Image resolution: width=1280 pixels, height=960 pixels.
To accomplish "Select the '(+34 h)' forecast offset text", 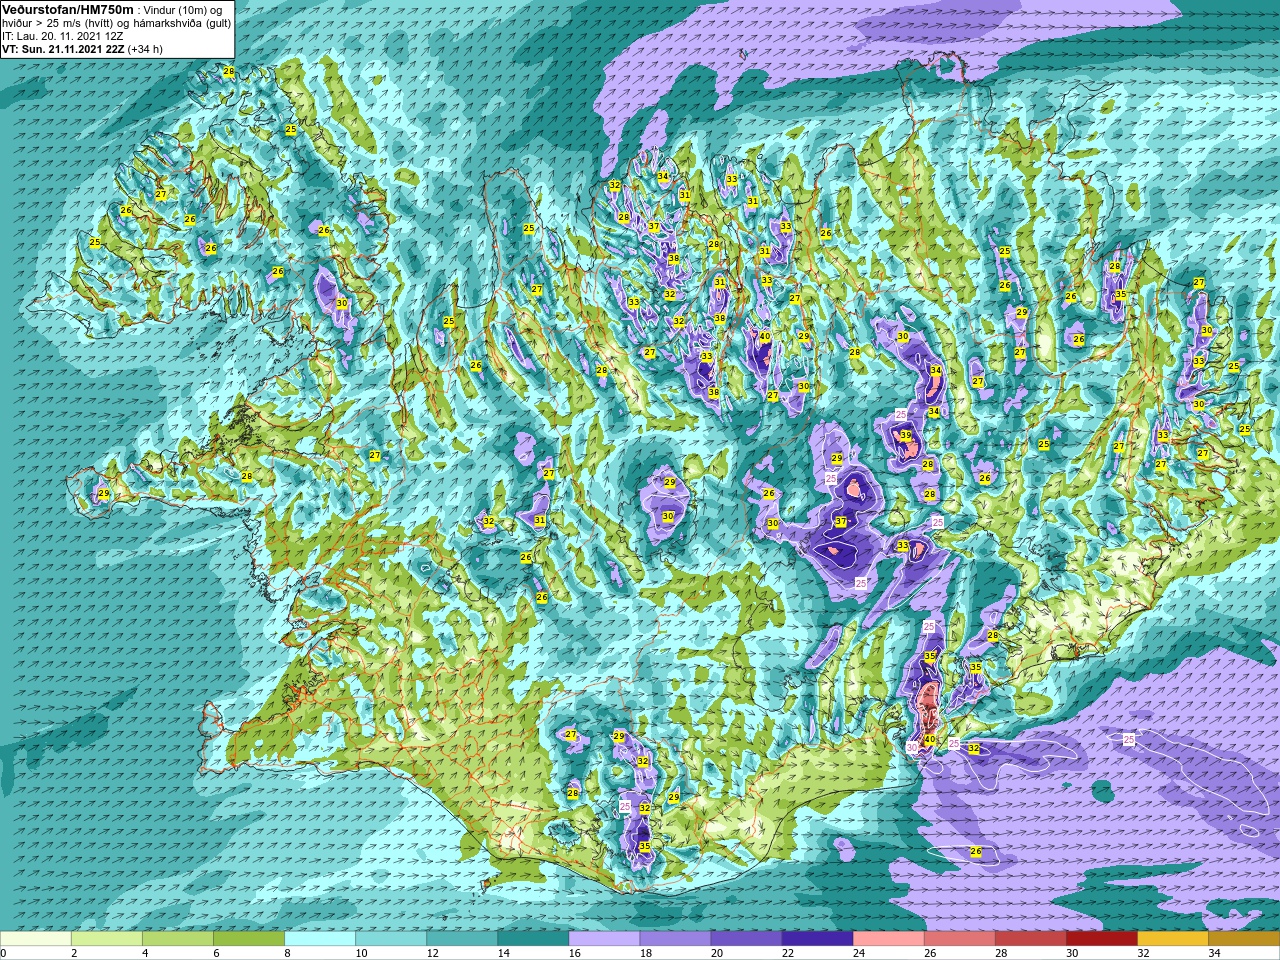I will [145, 48].
